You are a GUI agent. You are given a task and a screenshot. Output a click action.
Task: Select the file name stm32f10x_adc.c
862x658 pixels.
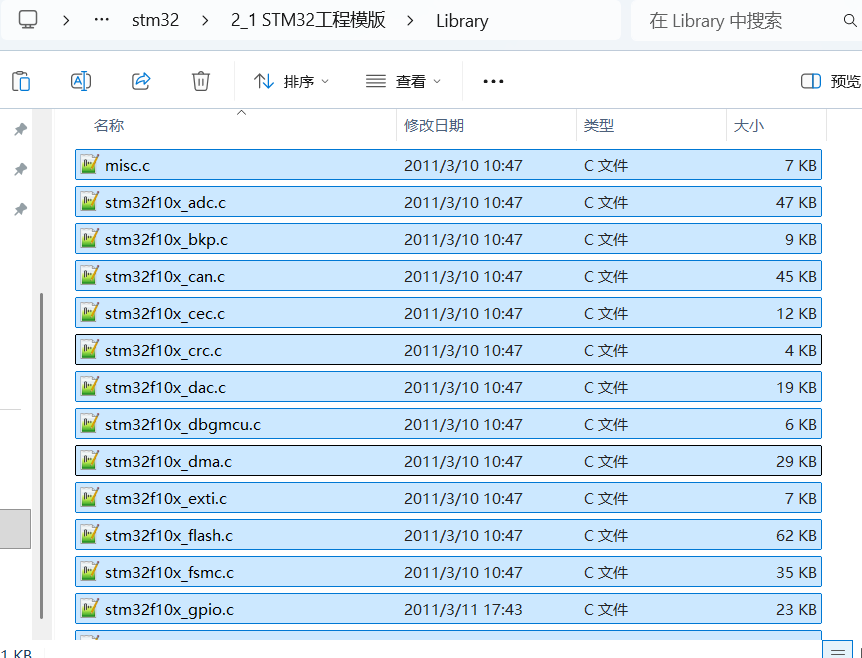pyautogui.click(x=165, y=202)
